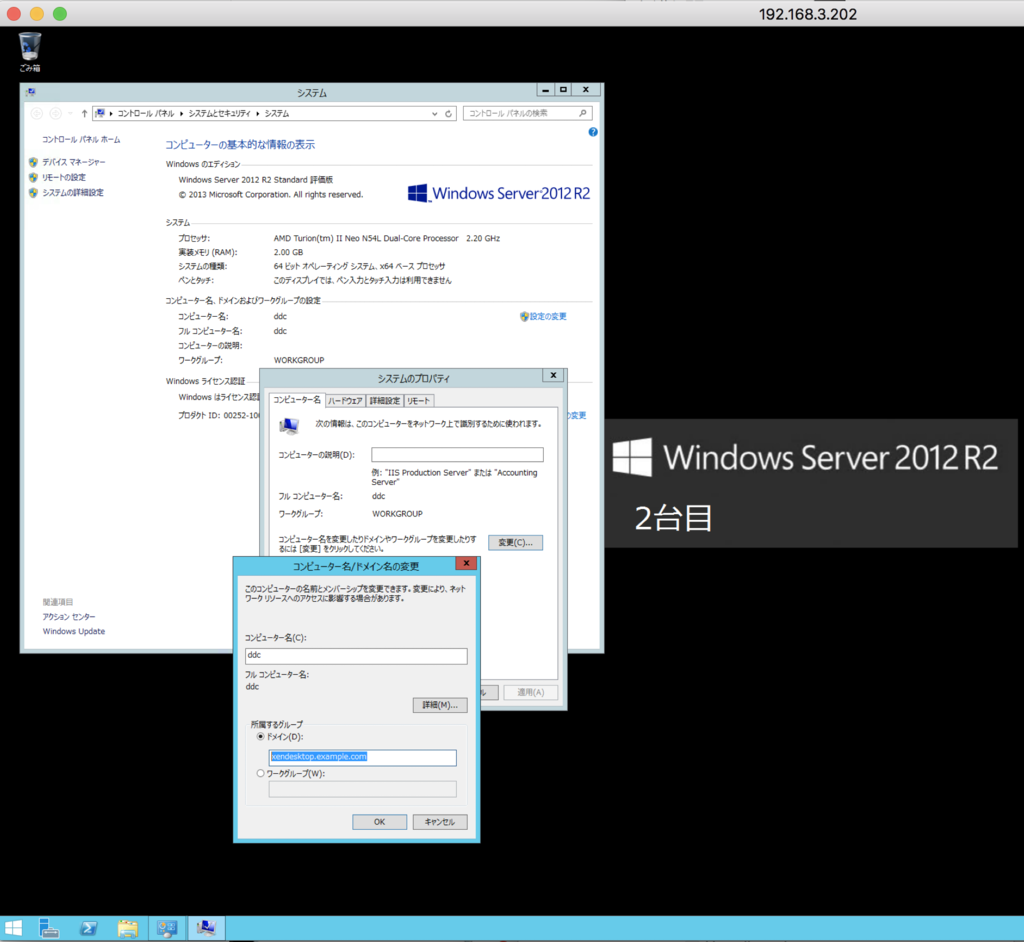Open recent locations dropdown arrow
1024x942 pixels.
coord(71,114)
